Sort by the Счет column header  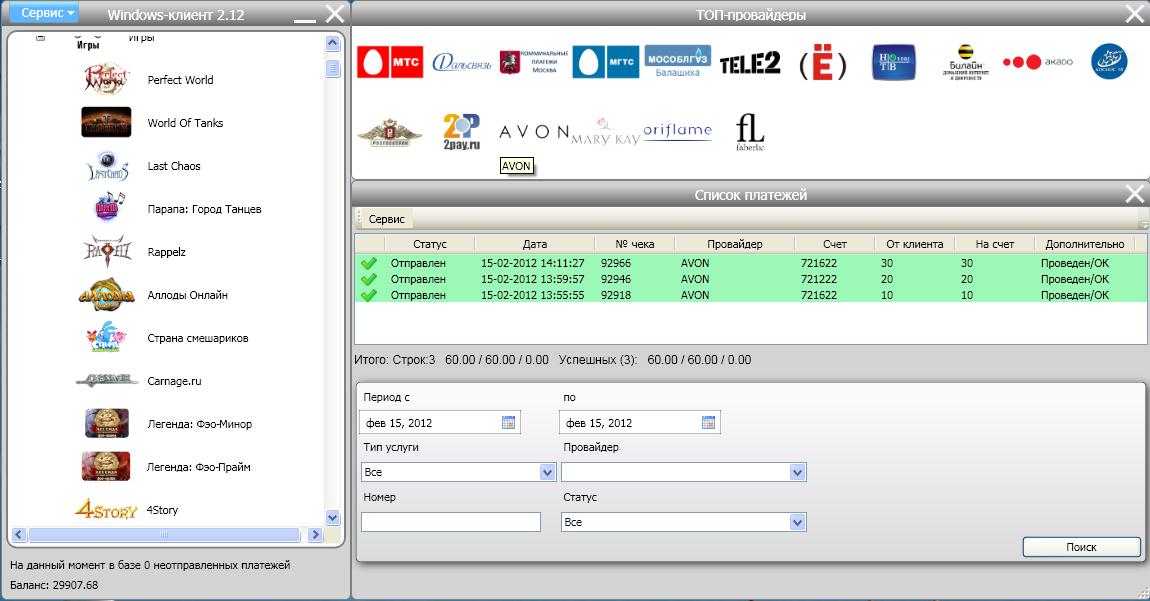[x=835, y=244]
